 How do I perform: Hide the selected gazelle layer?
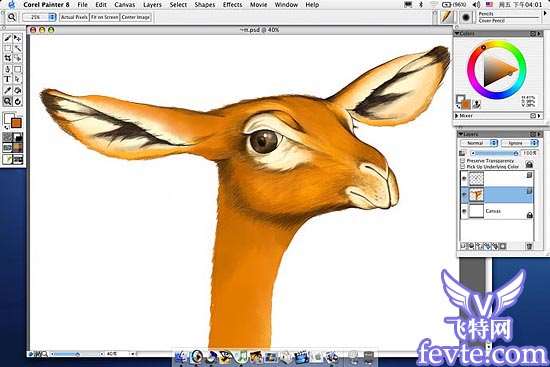[x=464, y=195]
